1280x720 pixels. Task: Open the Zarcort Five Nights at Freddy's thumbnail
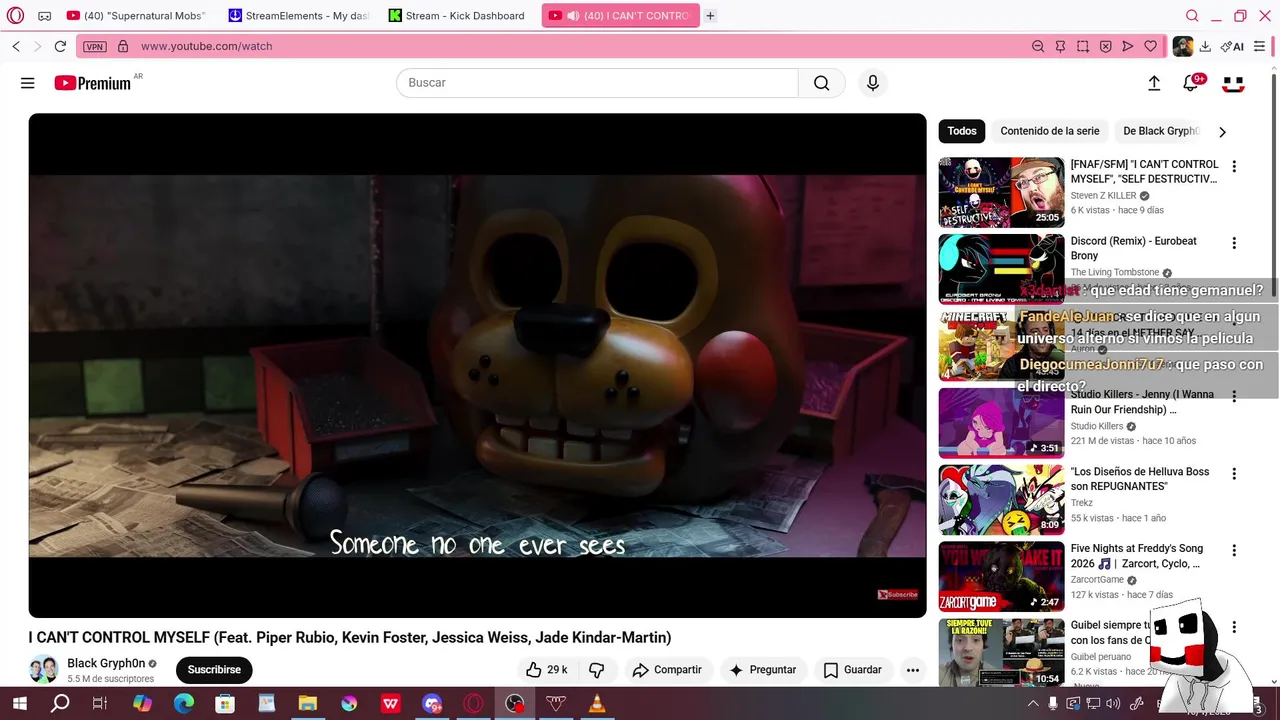click(1001, 577)
